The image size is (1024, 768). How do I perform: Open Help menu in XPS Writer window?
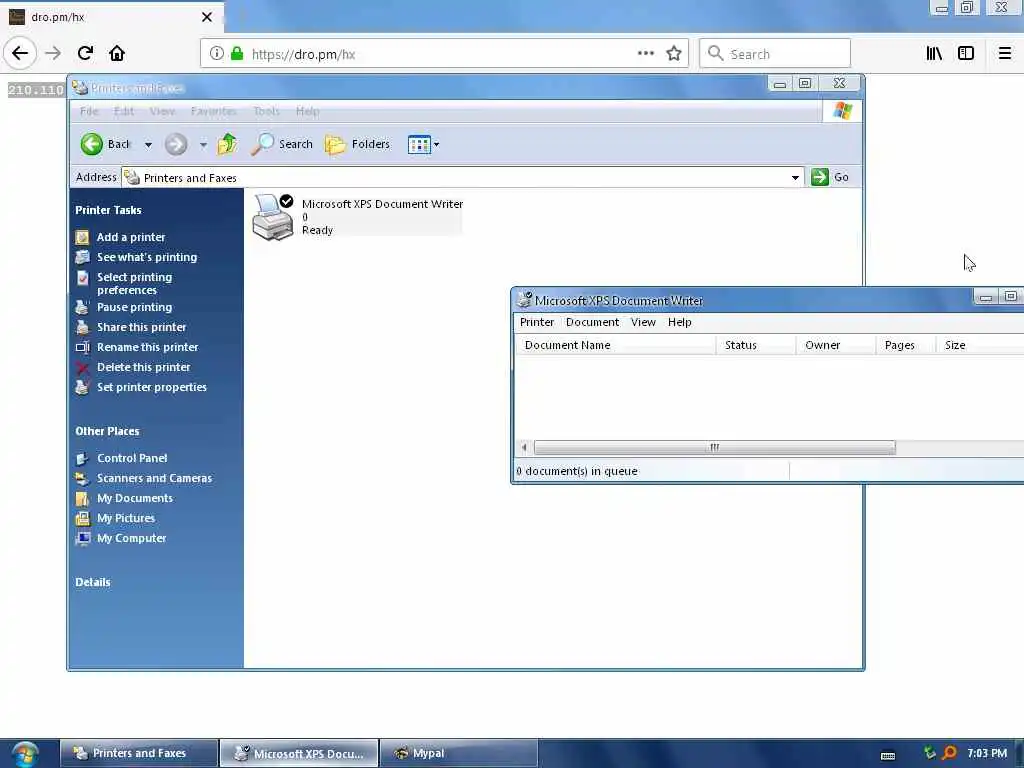(x=680, y=322)
